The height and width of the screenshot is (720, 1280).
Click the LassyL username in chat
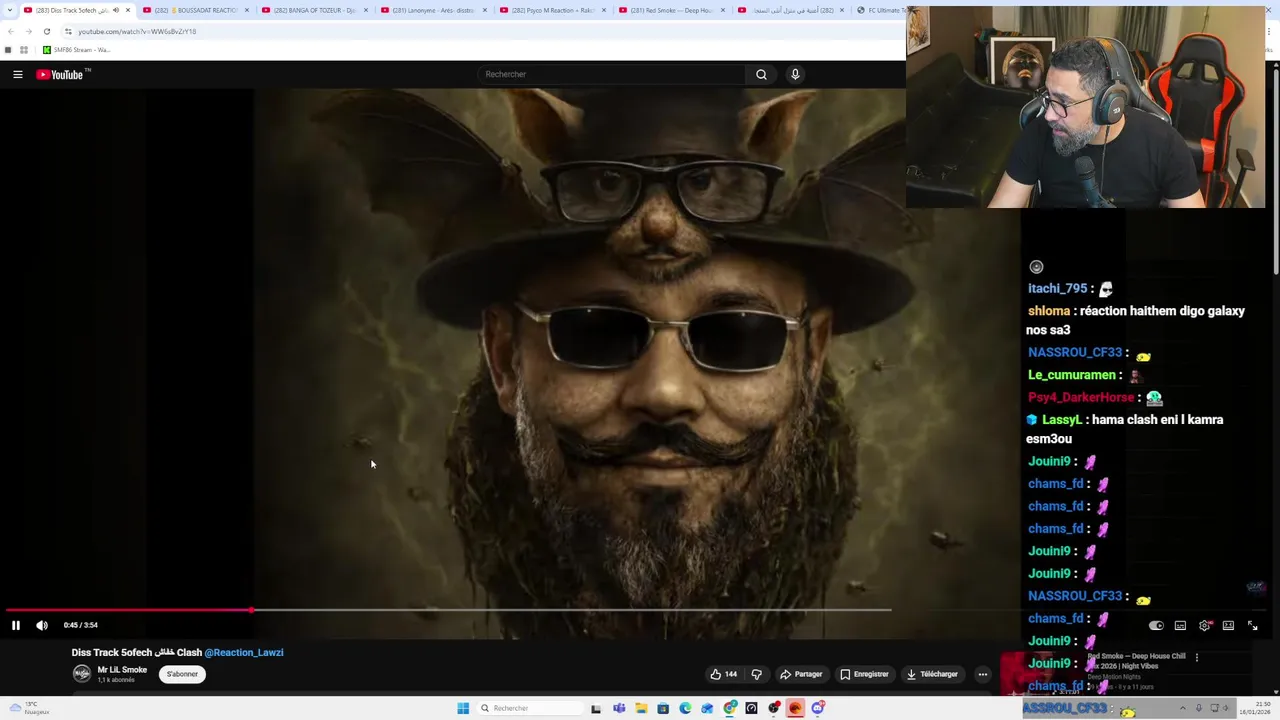[x=1061, y=420]
